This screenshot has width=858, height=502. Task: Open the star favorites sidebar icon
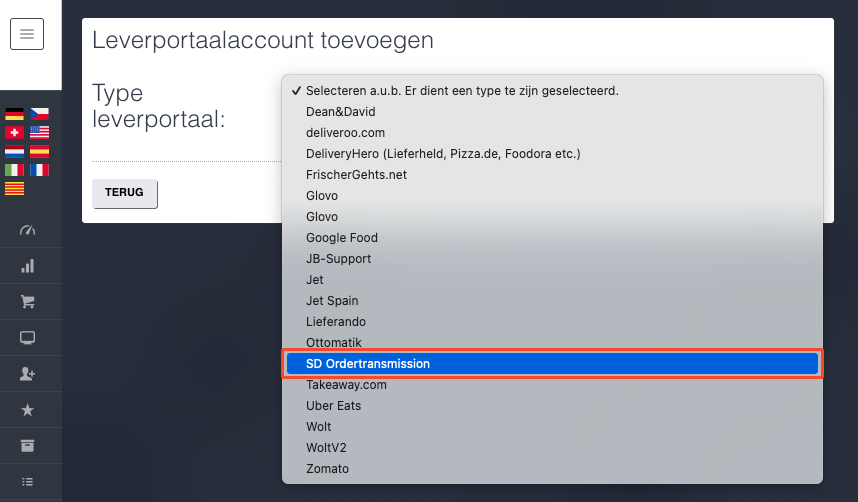pyautogui.click(x=27, y=410)
